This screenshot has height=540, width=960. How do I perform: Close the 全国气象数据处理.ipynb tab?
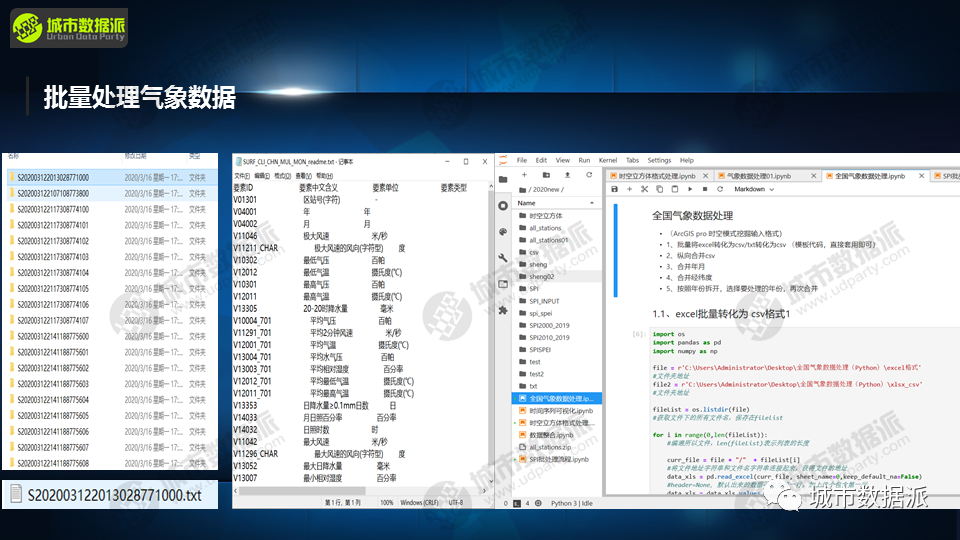(921, 176)
